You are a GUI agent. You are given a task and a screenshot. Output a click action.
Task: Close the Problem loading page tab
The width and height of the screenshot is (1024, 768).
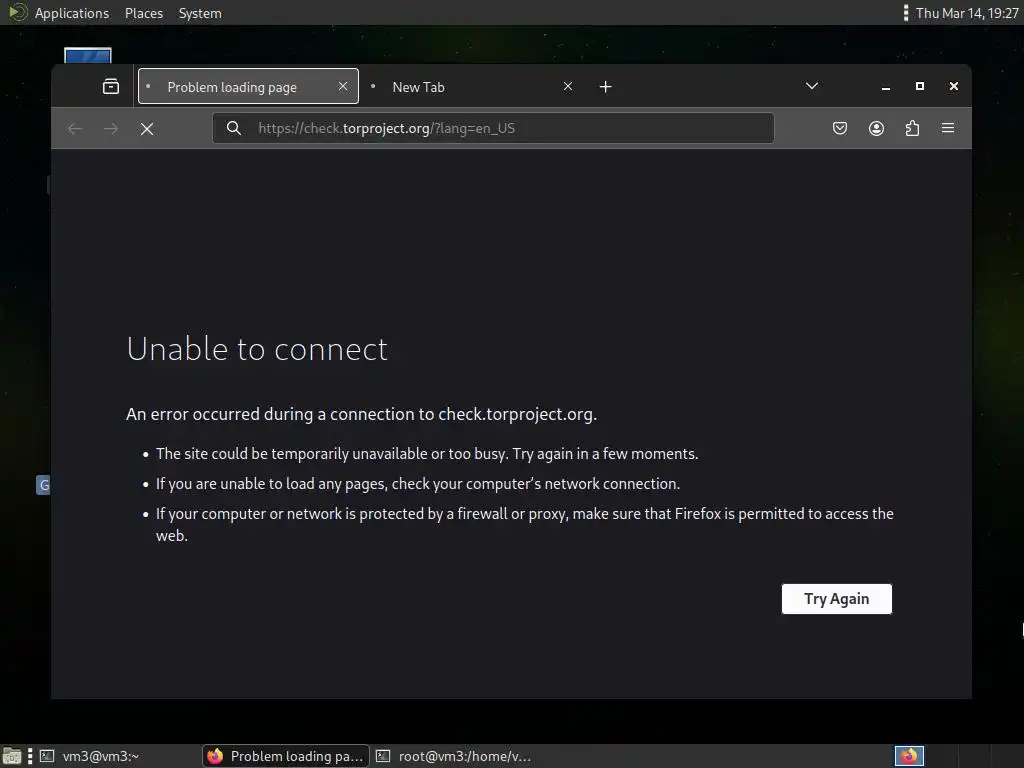[343, 86]
